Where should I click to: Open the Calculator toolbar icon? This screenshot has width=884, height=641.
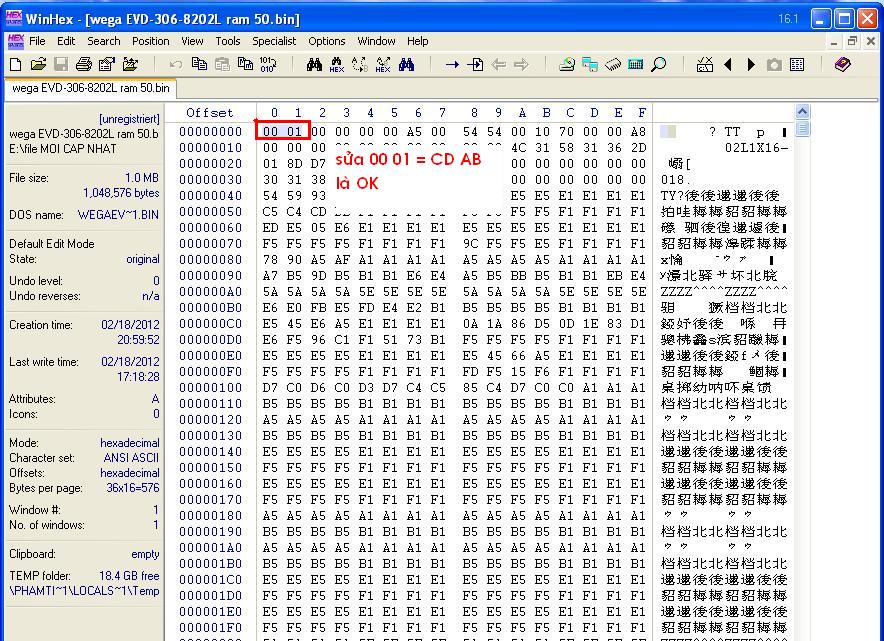click(x=635, y=65)
